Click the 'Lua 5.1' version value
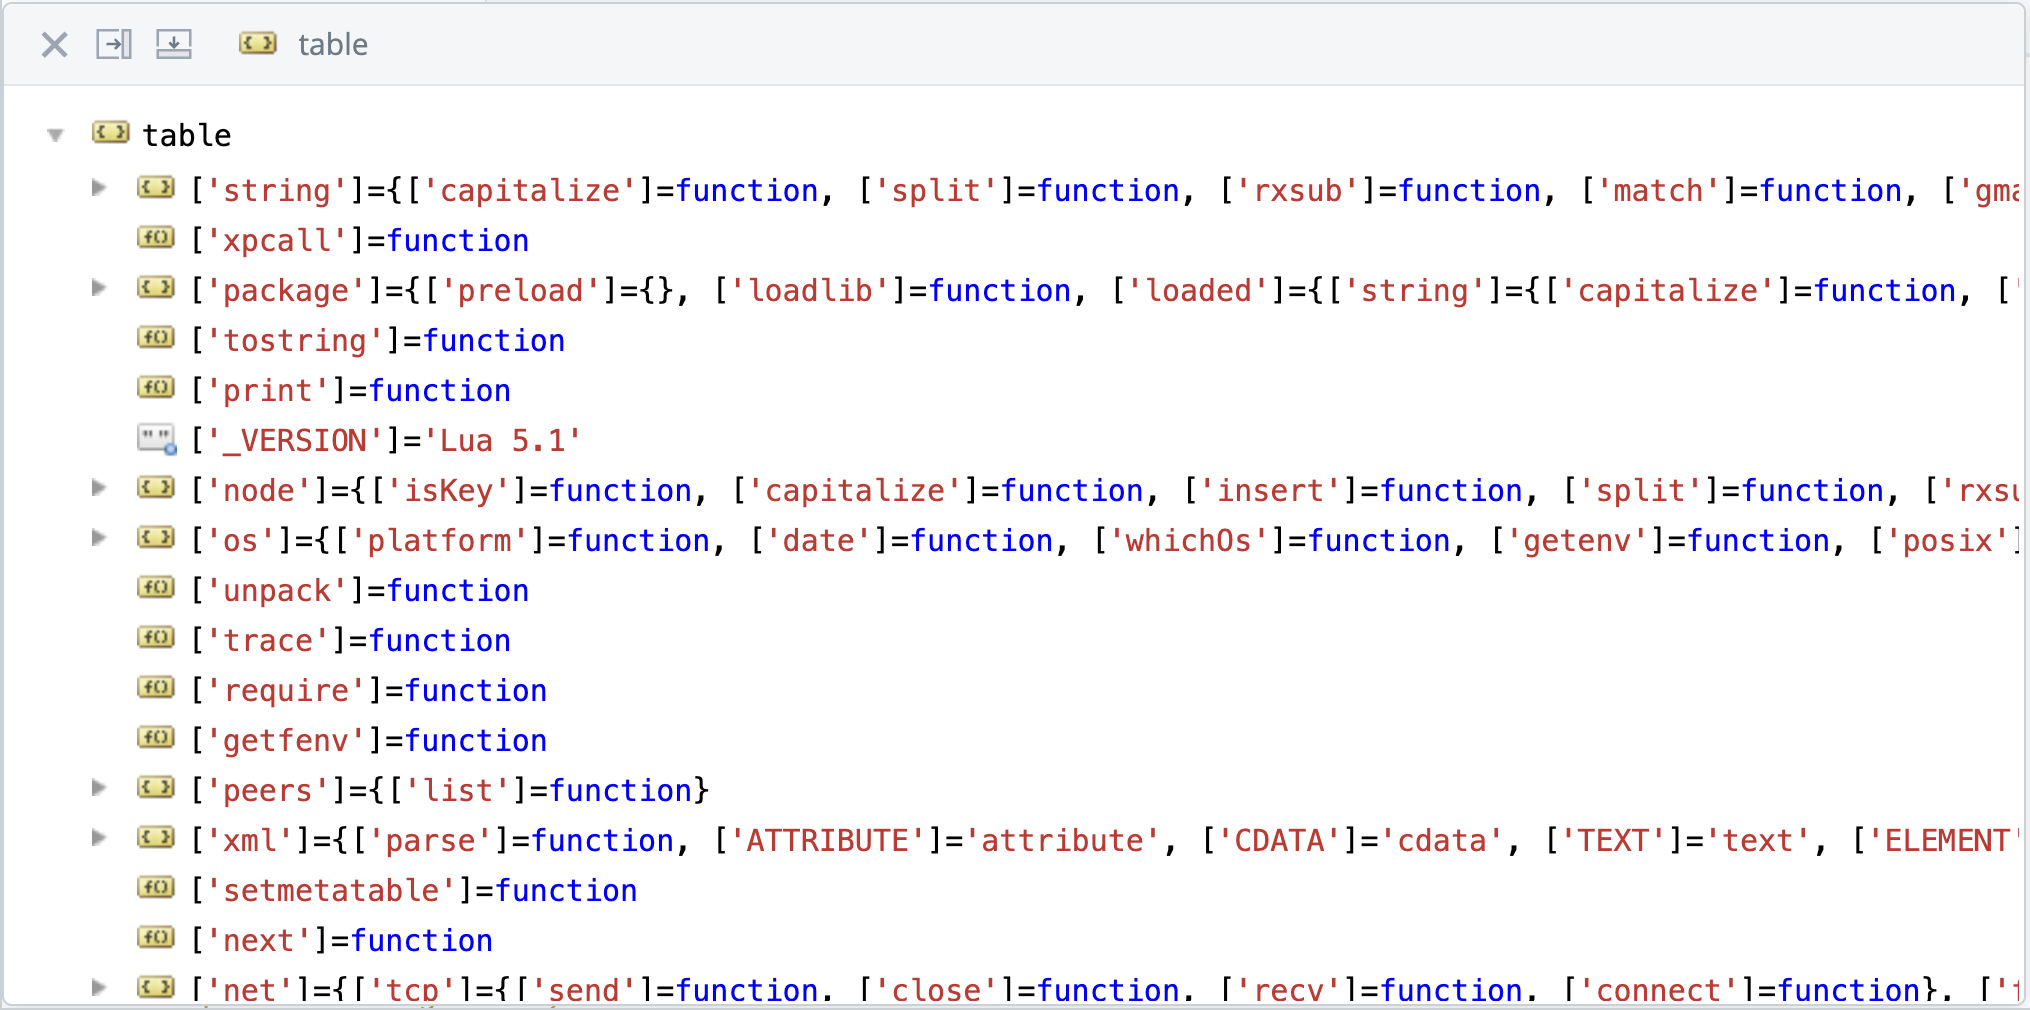 tap(503, 441)
